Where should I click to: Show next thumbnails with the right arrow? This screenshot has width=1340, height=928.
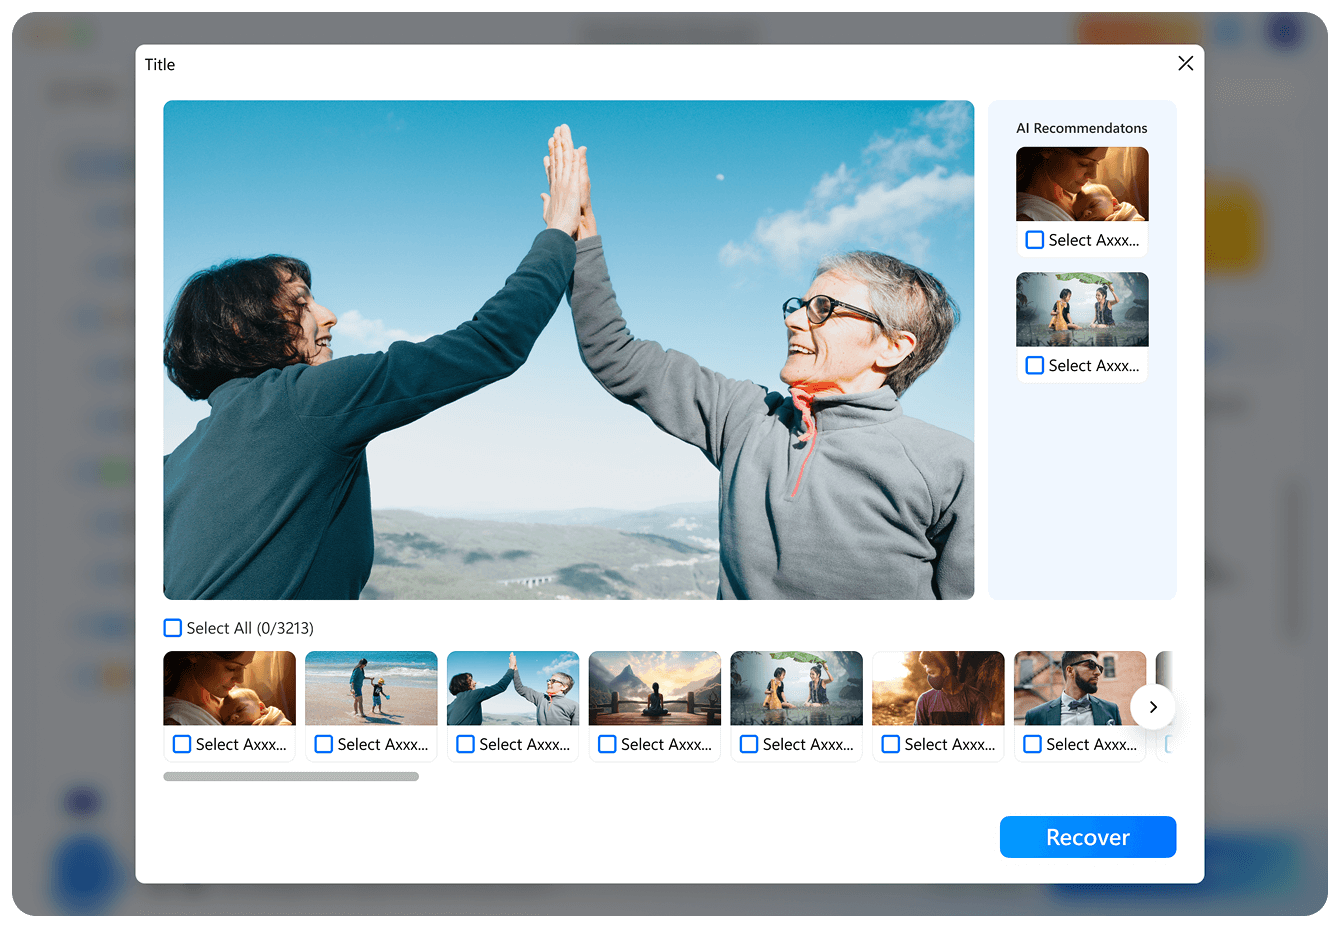coord(1153,707)
